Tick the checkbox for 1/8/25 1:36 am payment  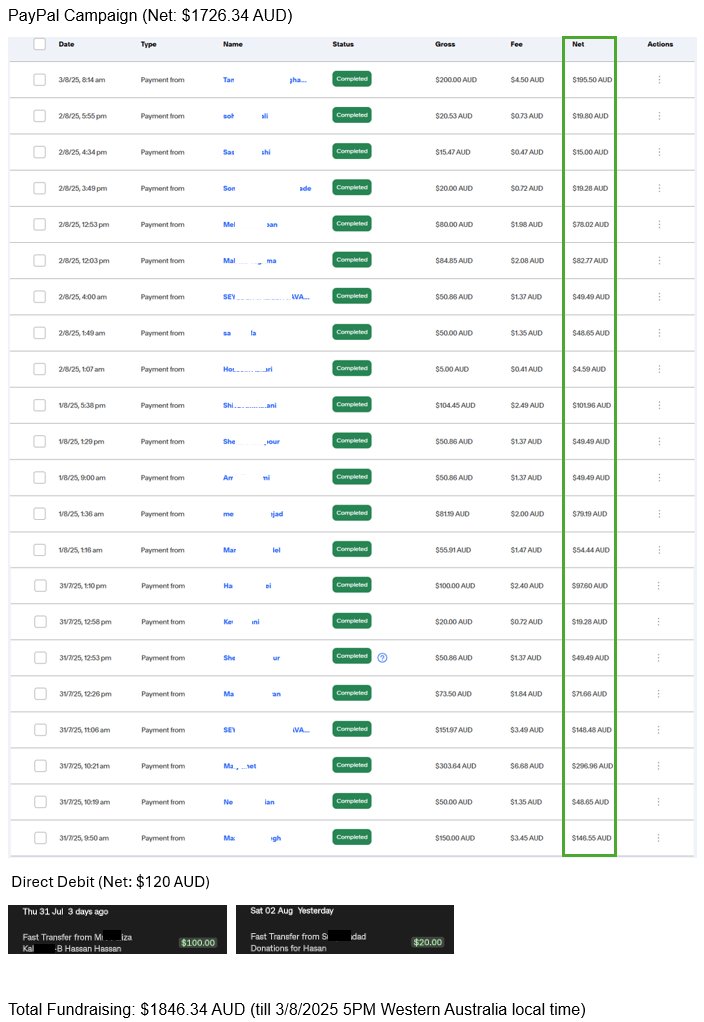point(40,514)
